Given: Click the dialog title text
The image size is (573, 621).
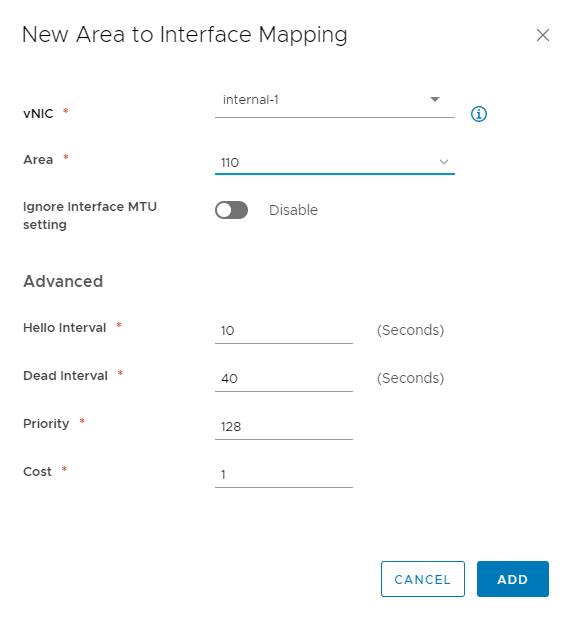Looking at the screenshot, I should 185,35.
